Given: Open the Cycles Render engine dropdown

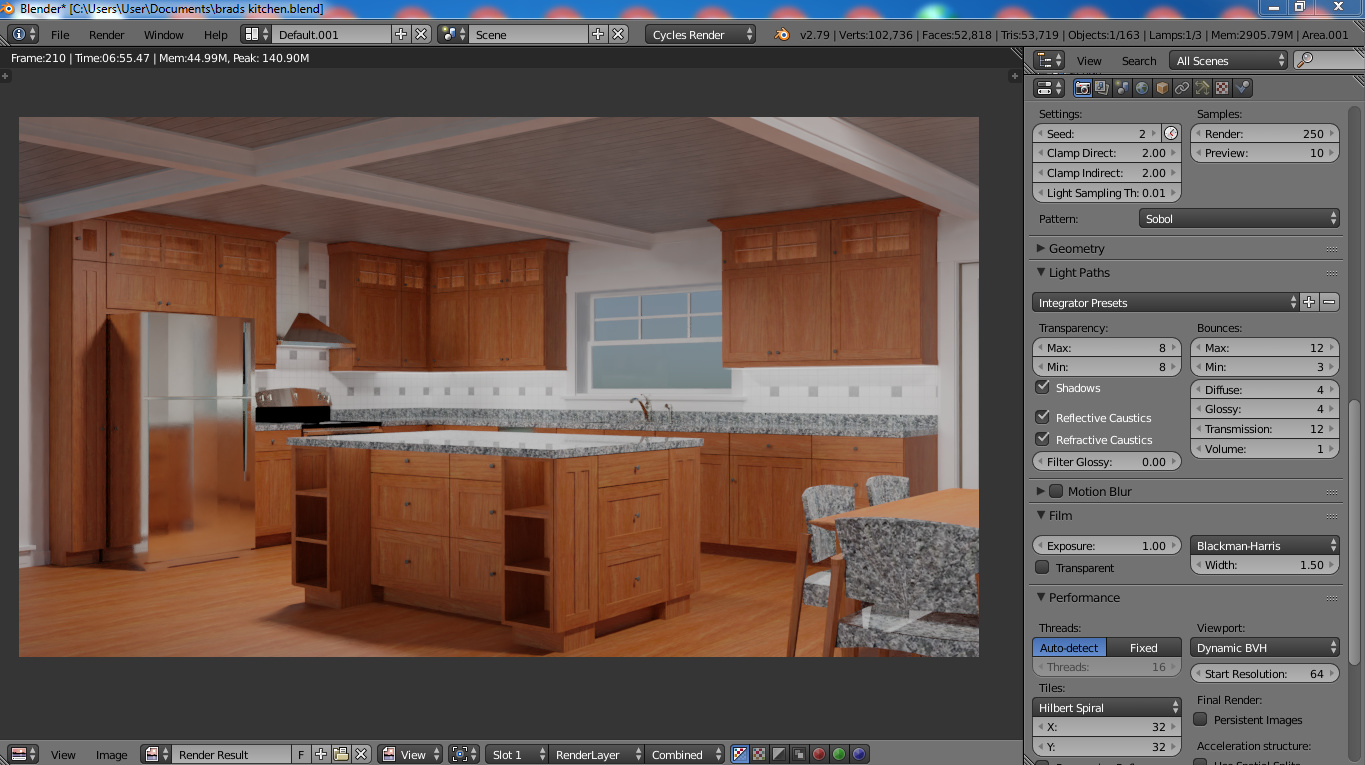Looking at the screenshot, I should (700, 34).
